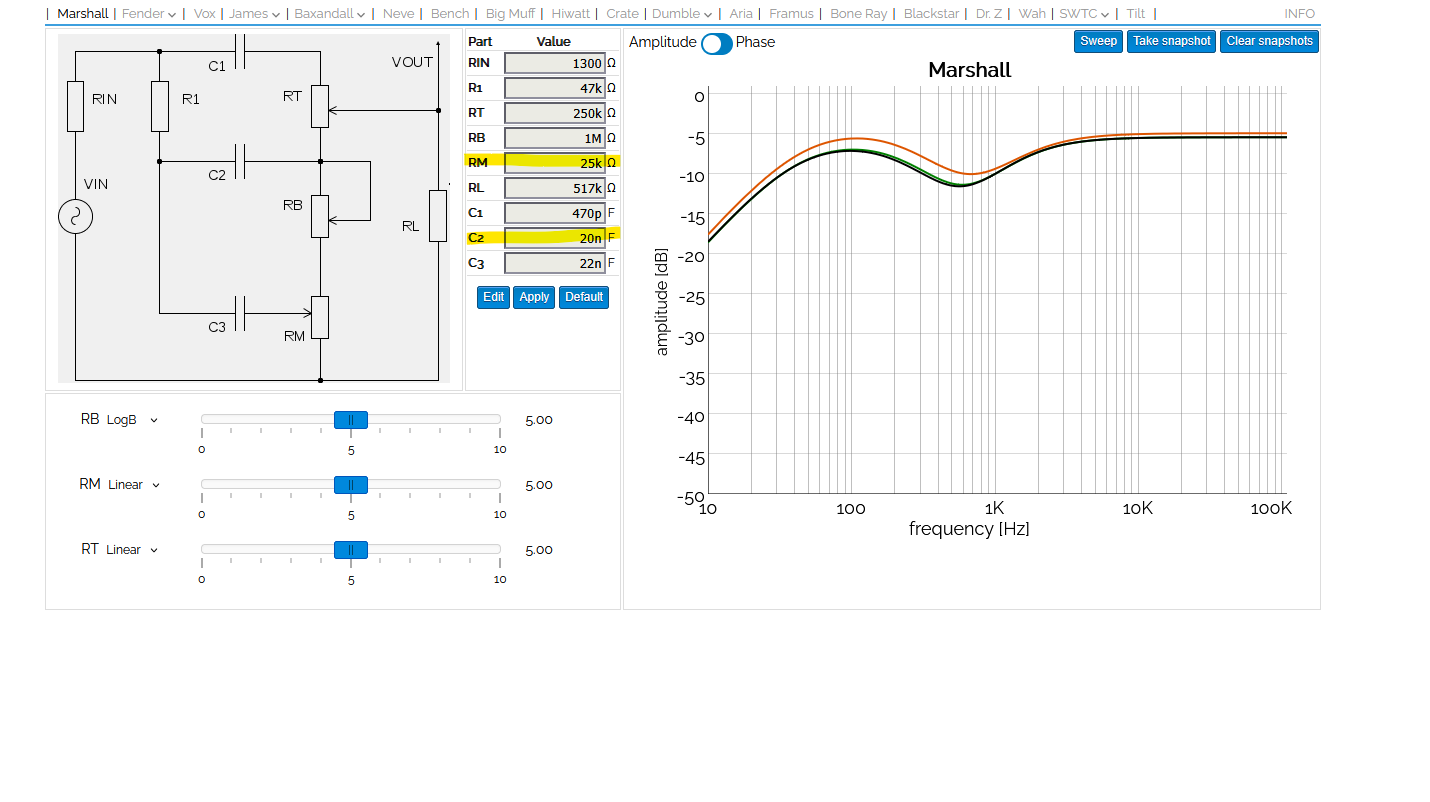Click the Apply button

[534, 297]
